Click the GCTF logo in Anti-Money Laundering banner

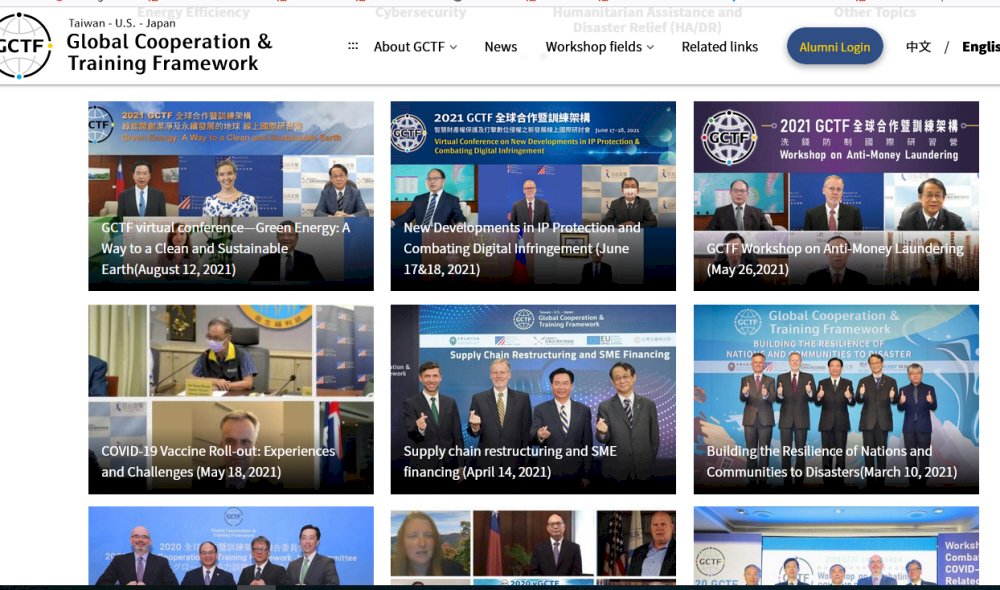point(729,137)
